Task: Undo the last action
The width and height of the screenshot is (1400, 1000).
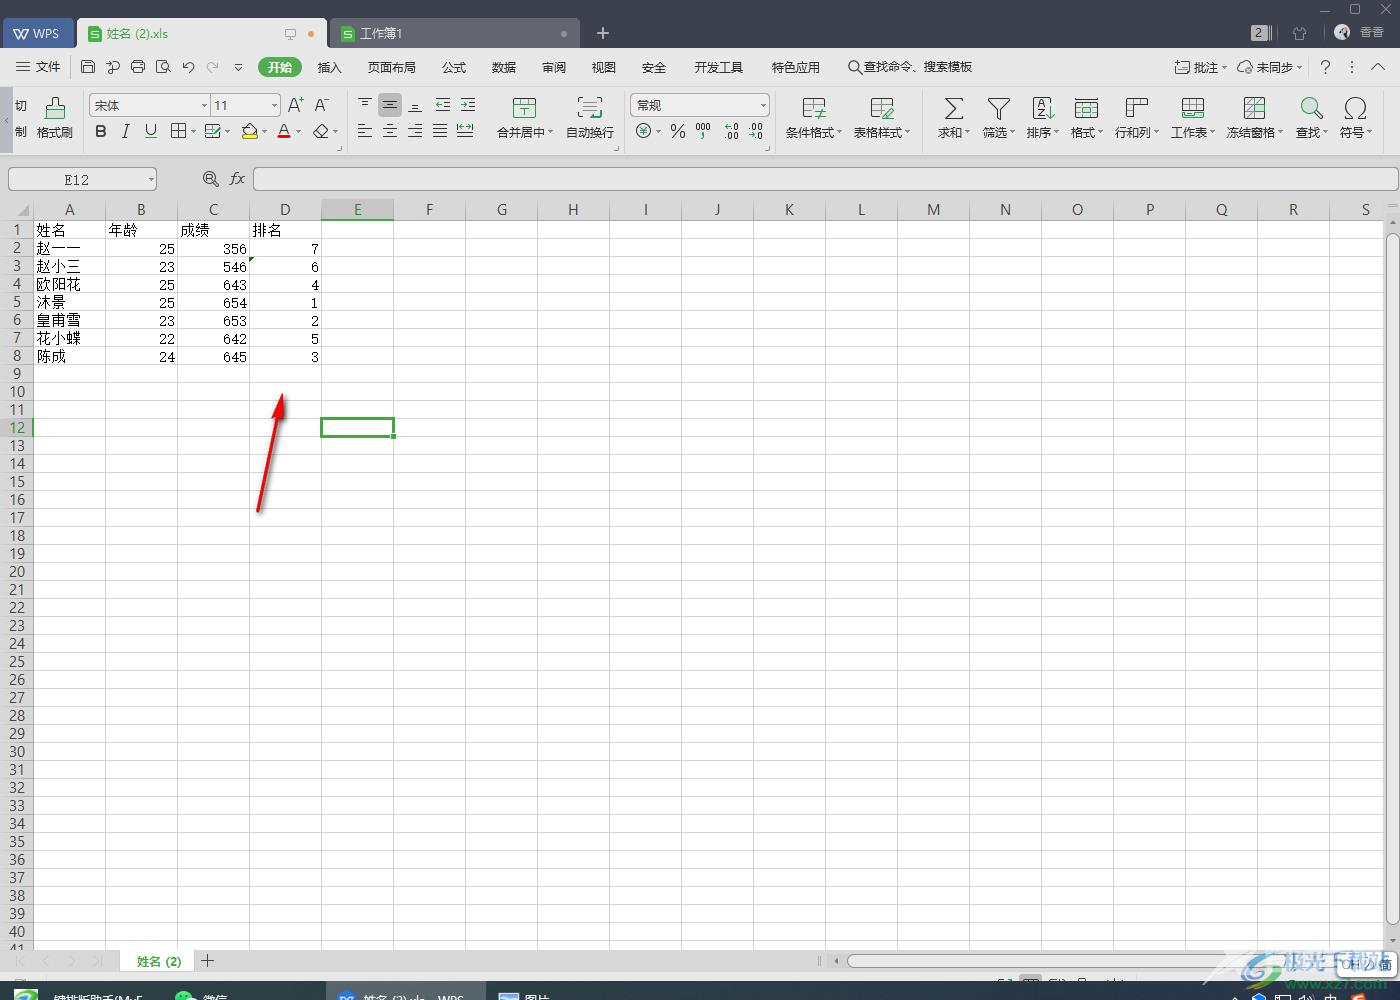Action: click(188, 67)
